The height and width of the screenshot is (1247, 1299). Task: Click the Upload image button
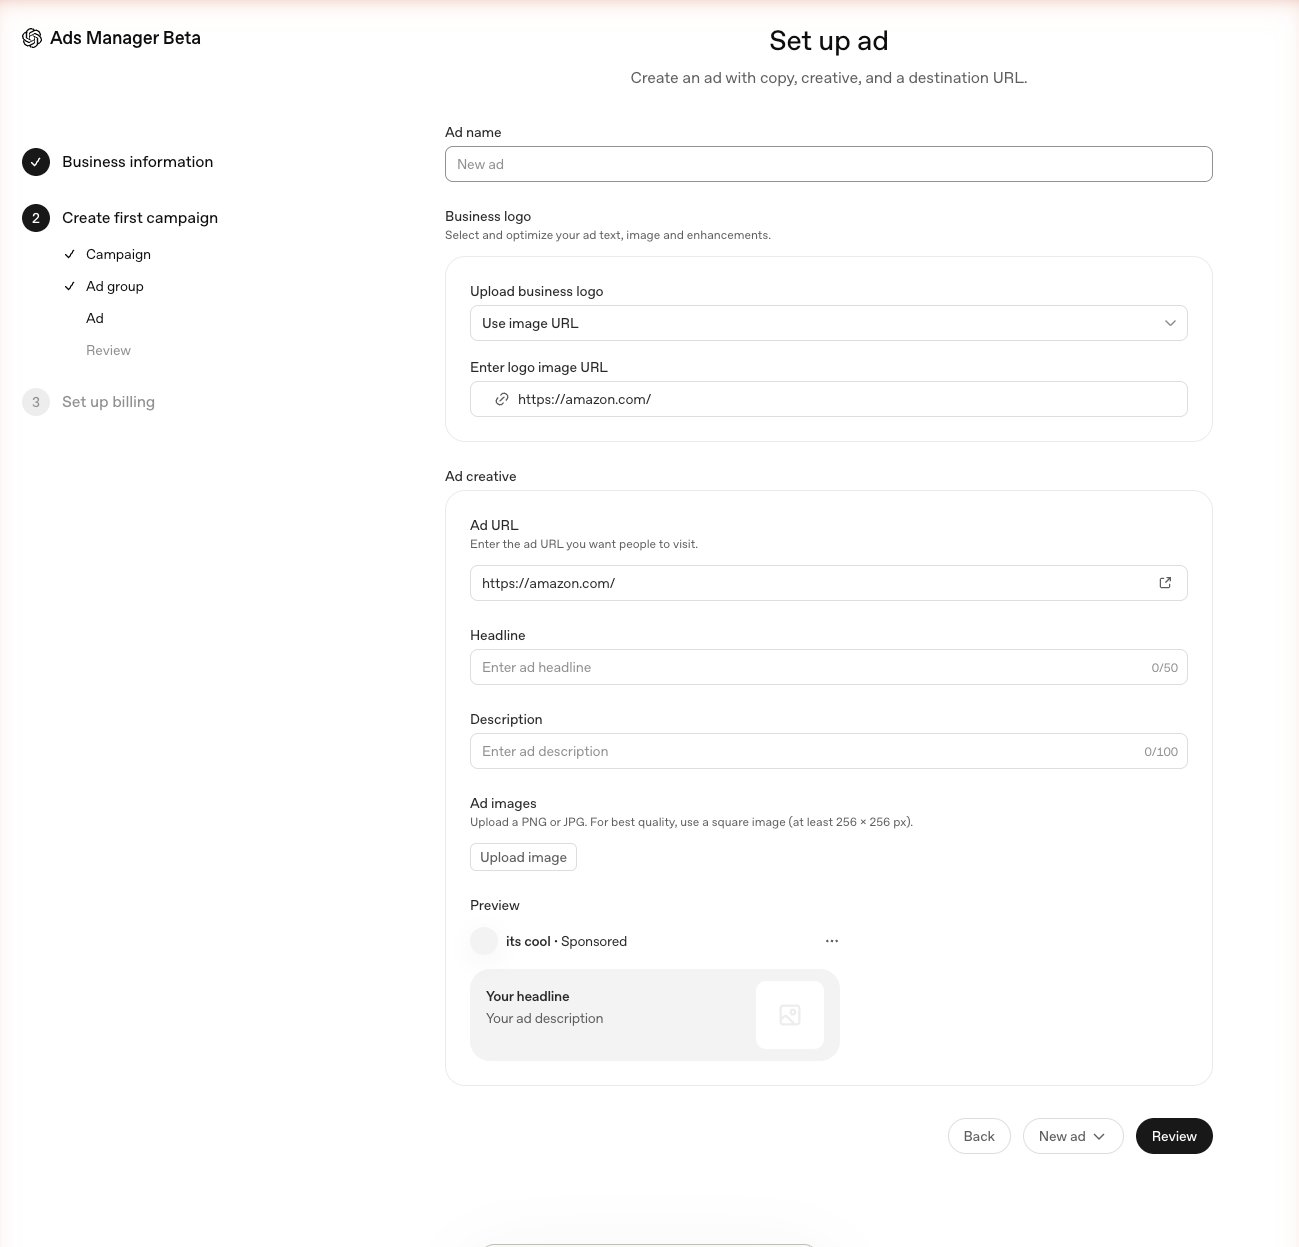[523, 857]
